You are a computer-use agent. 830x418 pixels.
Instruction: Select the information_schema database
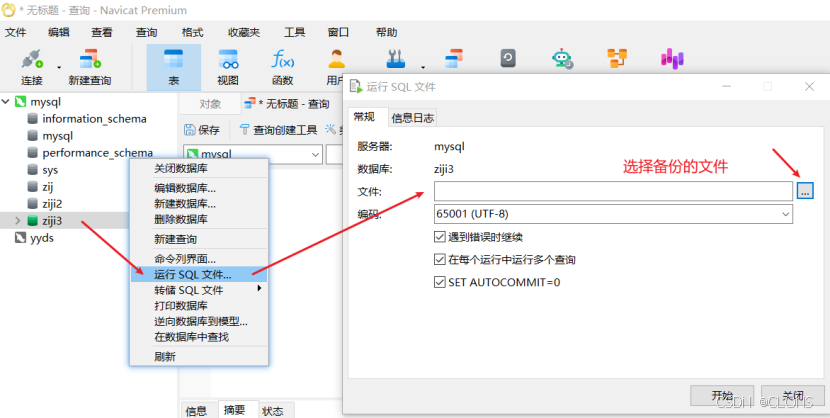pos(94,119)
